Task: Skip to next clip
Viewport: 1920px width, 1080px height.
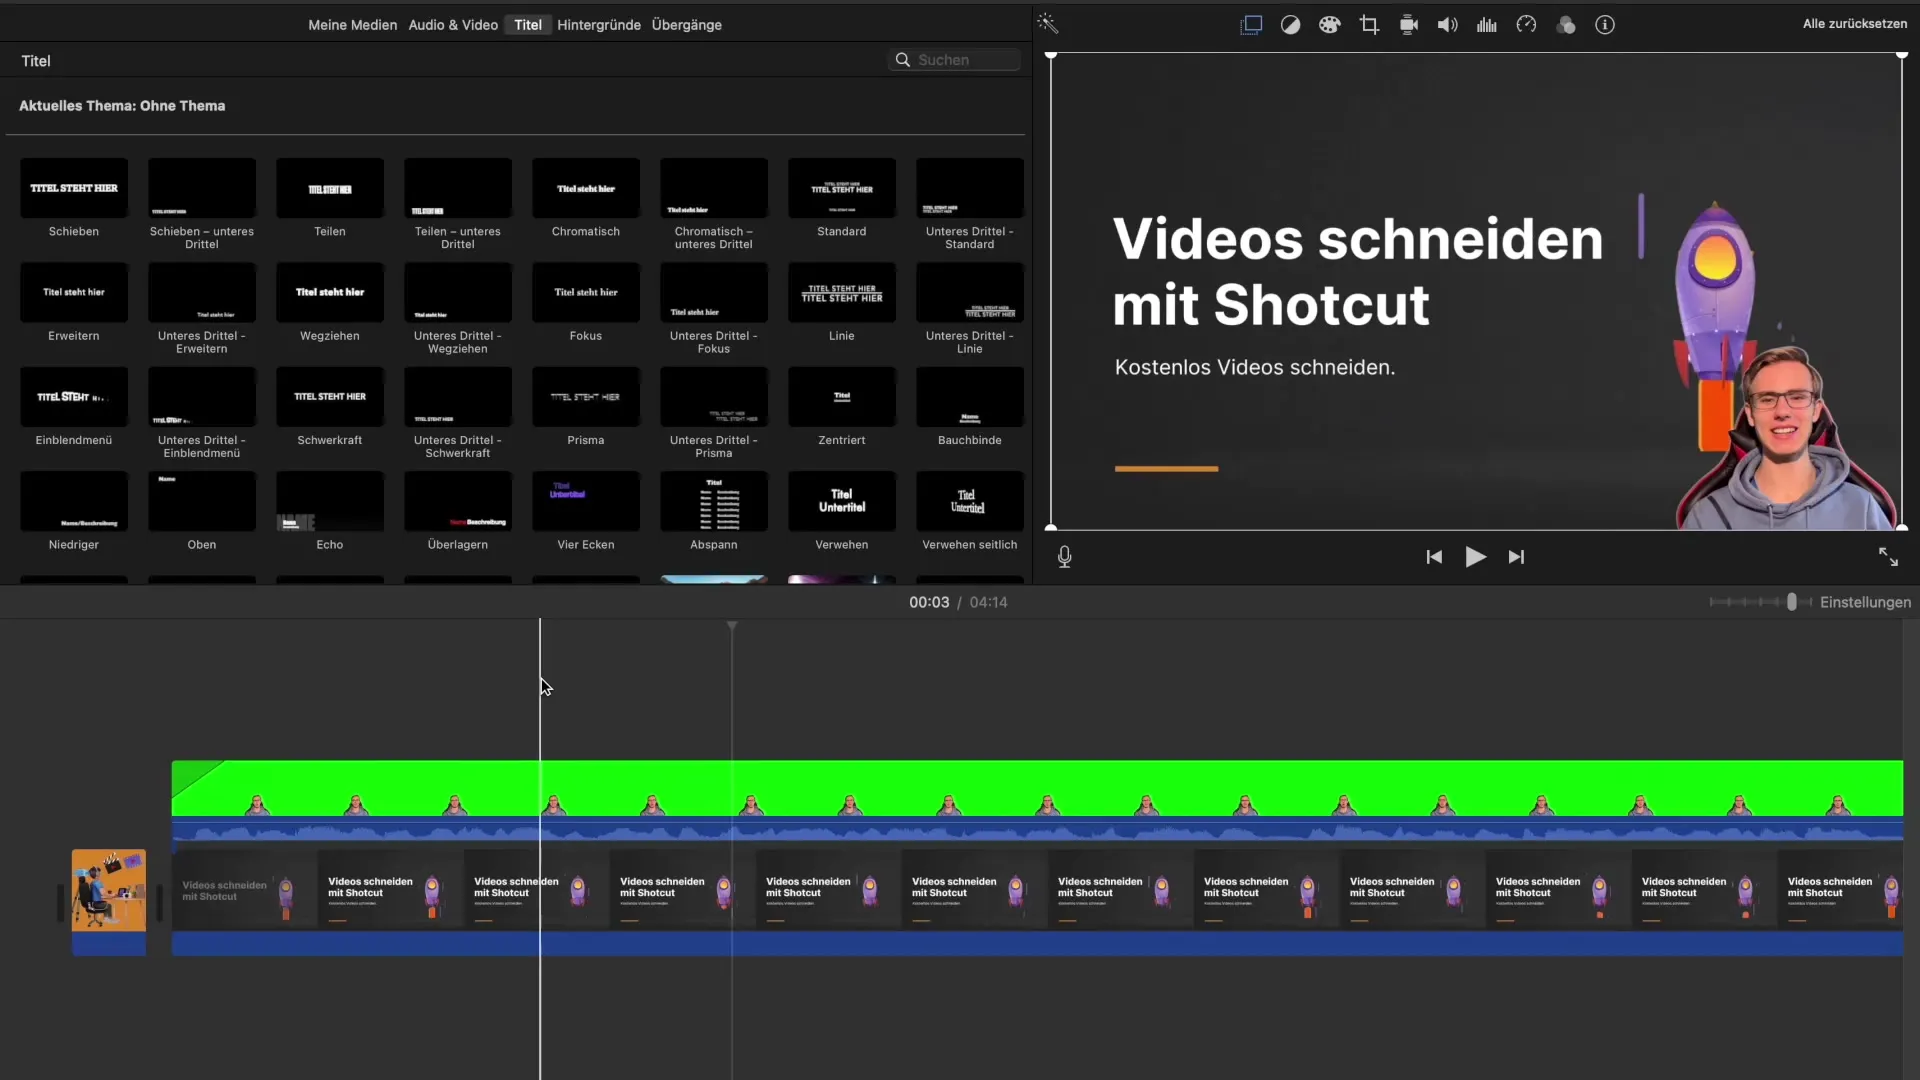Action: pyautogui.click(x=1516, y=557)
